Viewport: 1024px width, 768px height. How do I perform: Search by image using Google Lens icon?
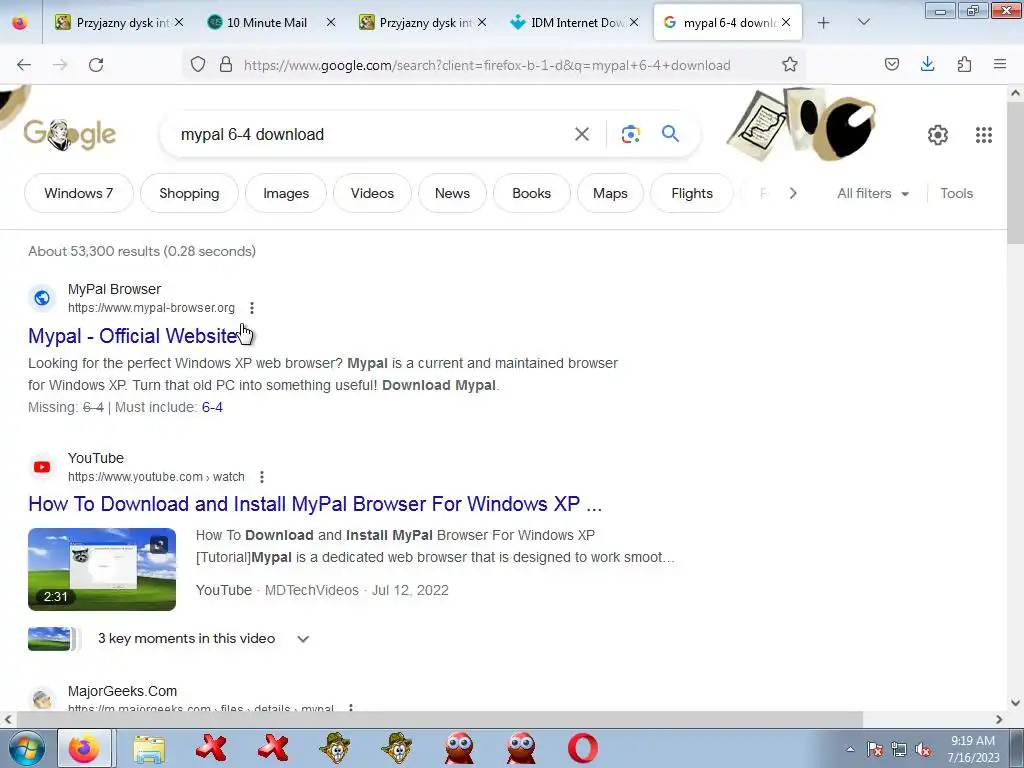(630, 135)
